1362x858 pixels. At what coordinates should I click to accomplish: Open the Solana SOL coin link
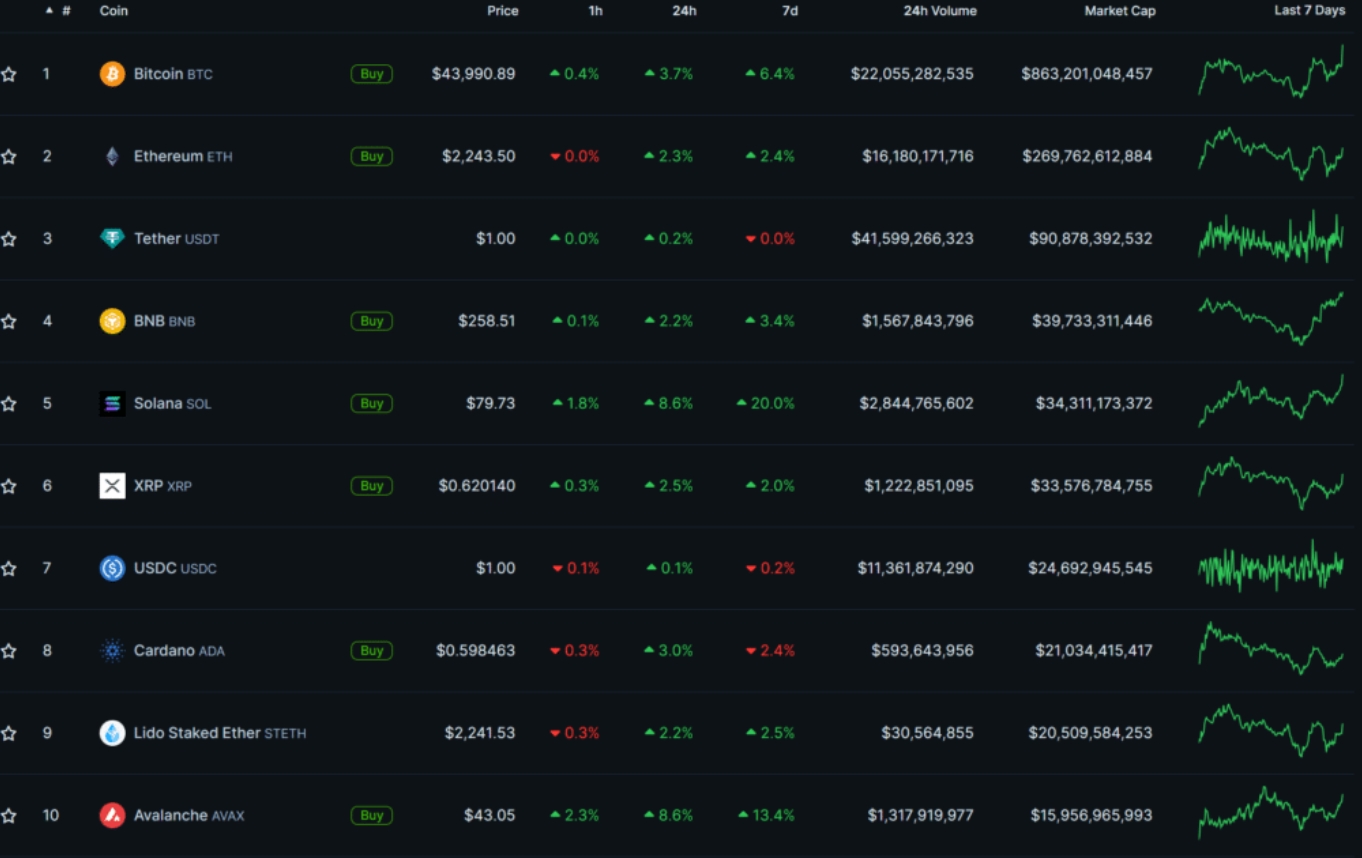pos(172,404)
